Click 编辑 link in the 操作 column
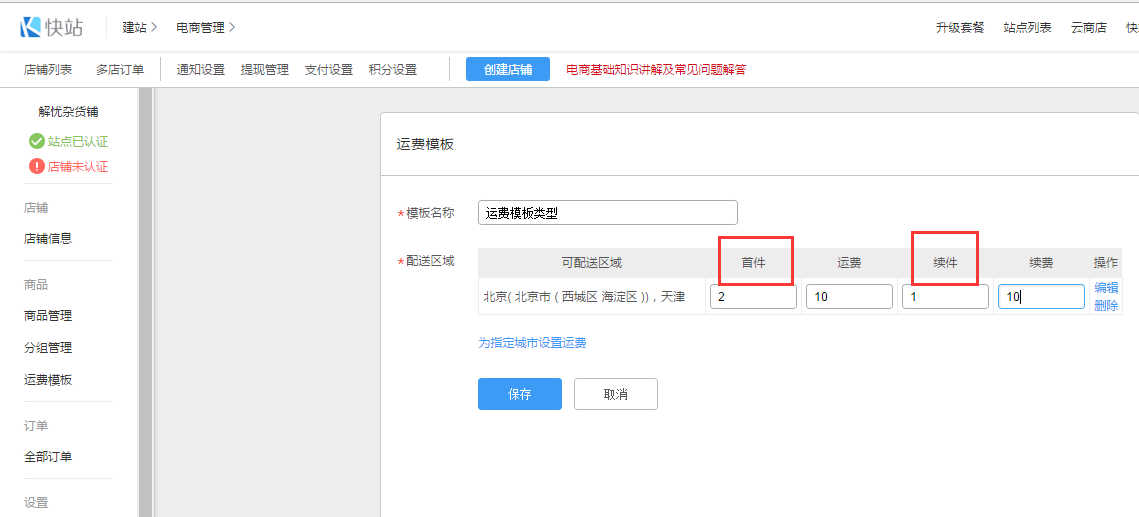The height and width of the screenshot is (517, 1139). tap(1106, 288)
